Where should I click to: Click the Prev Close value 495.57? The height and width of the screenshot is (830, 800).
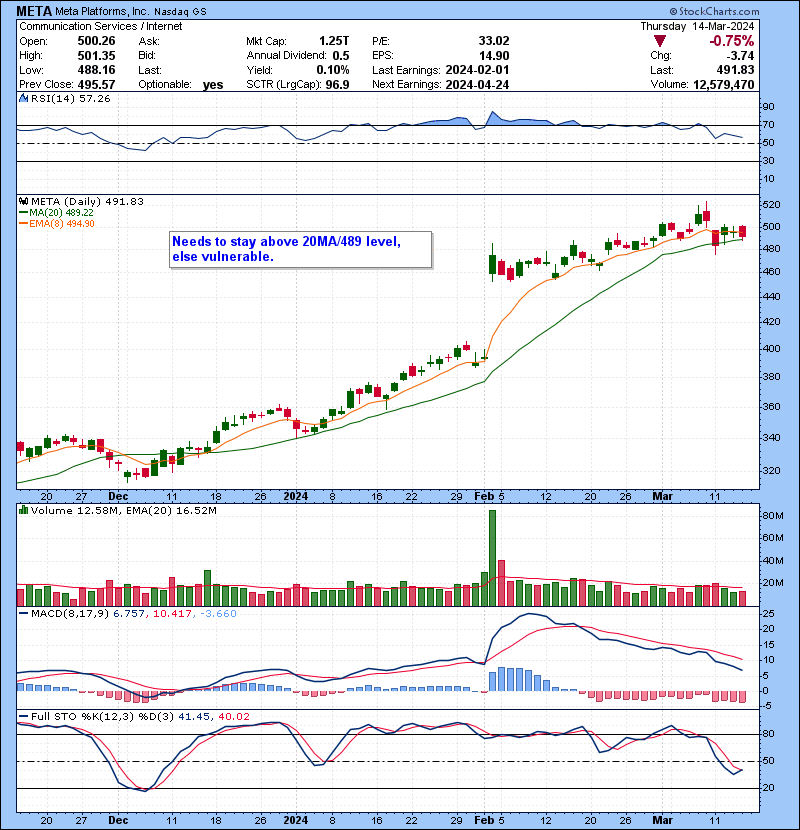point(96,84)
